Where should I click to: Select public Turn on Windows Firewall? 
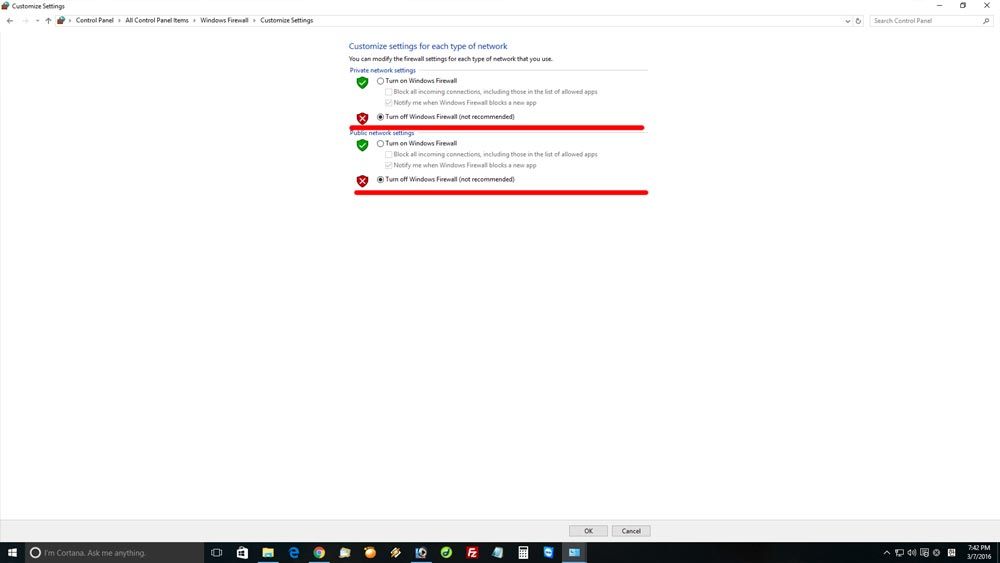(381, 143)
